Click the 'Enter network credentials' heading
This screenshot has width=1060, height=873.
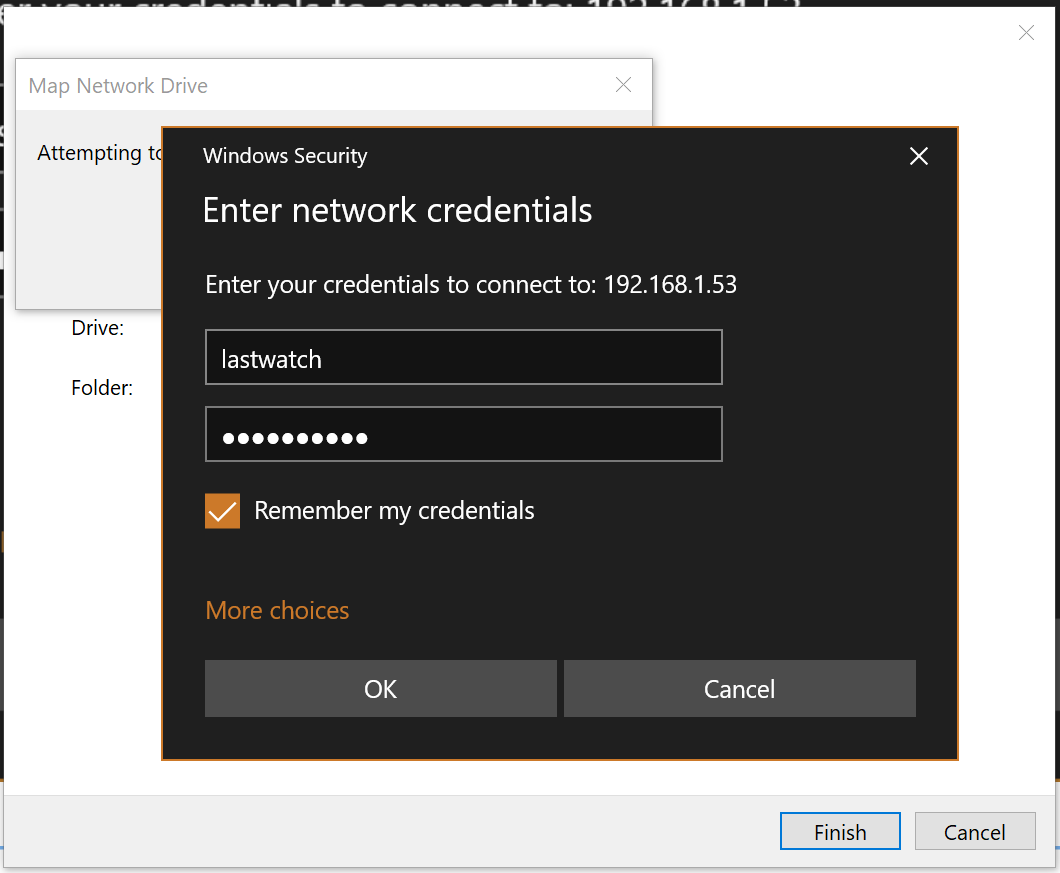tap(398, 210)
